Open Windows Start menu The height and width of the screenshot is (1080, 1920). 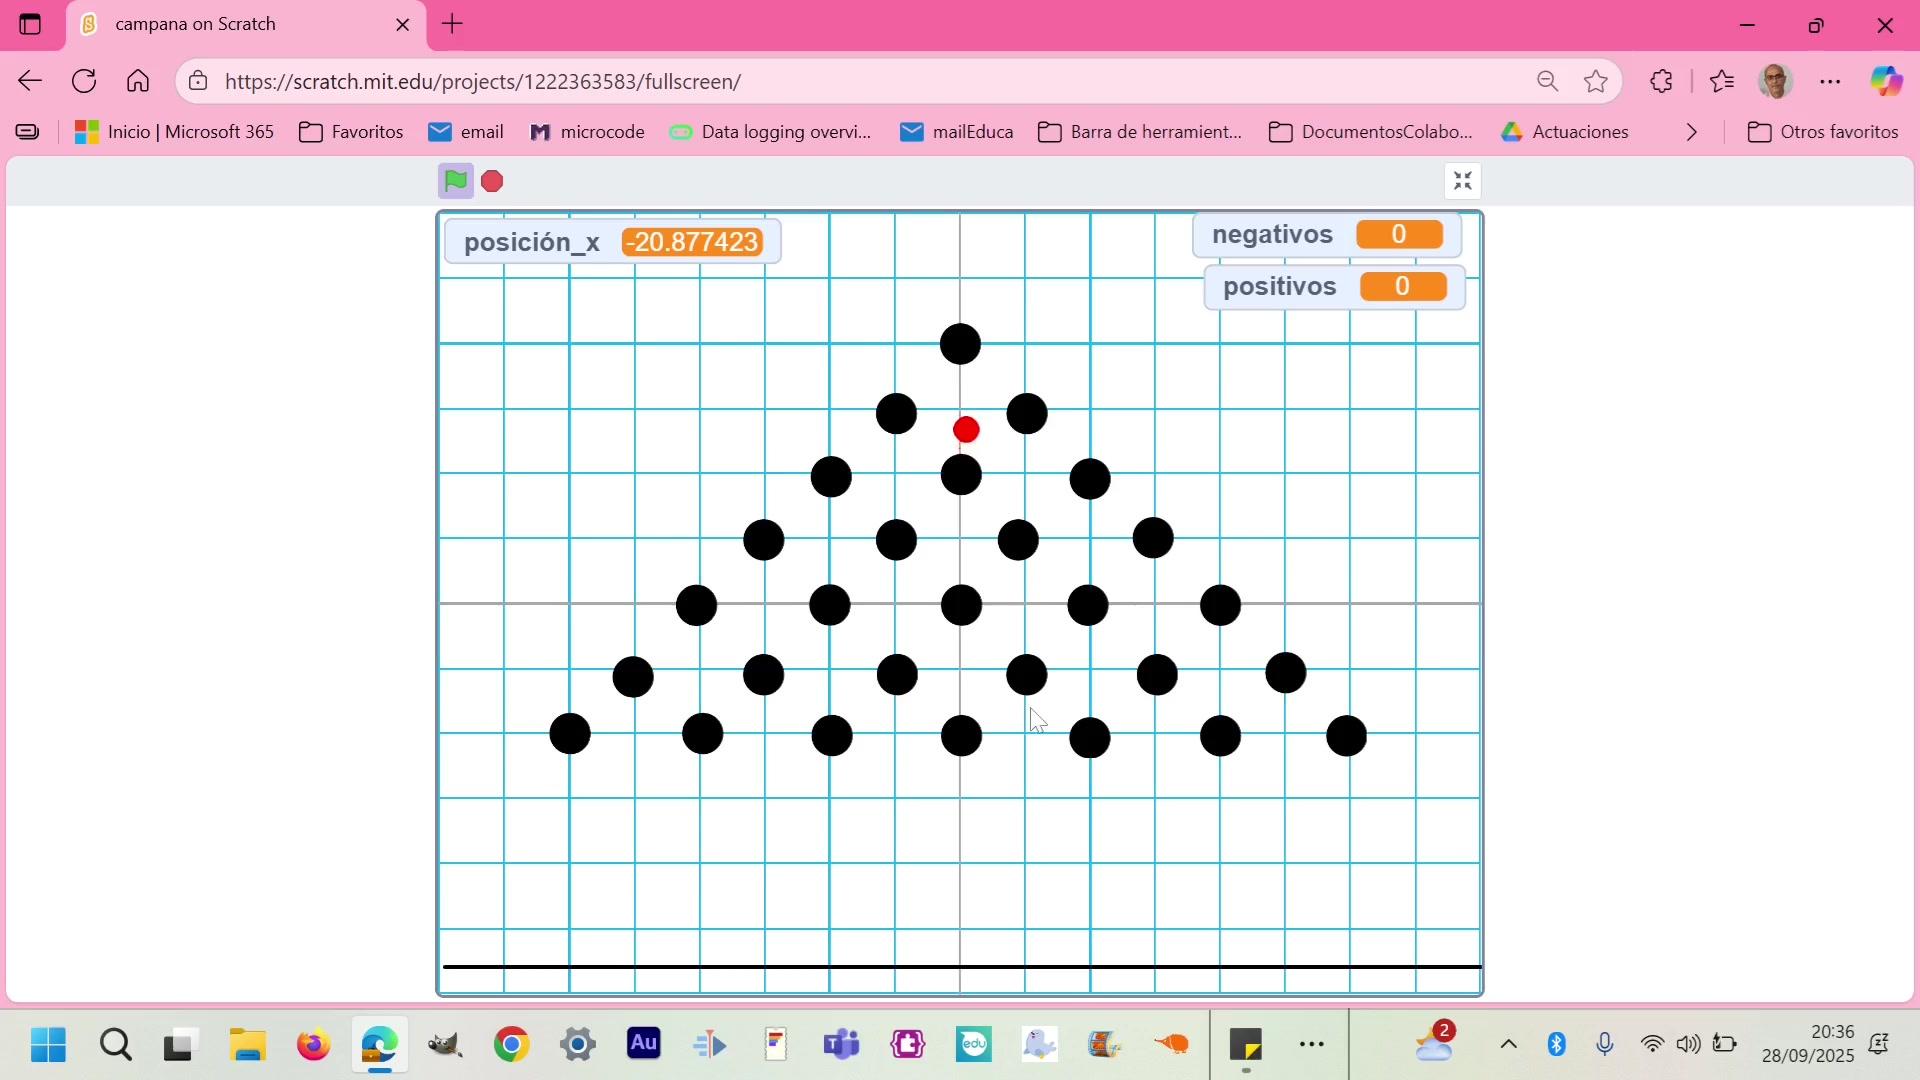47,1045
